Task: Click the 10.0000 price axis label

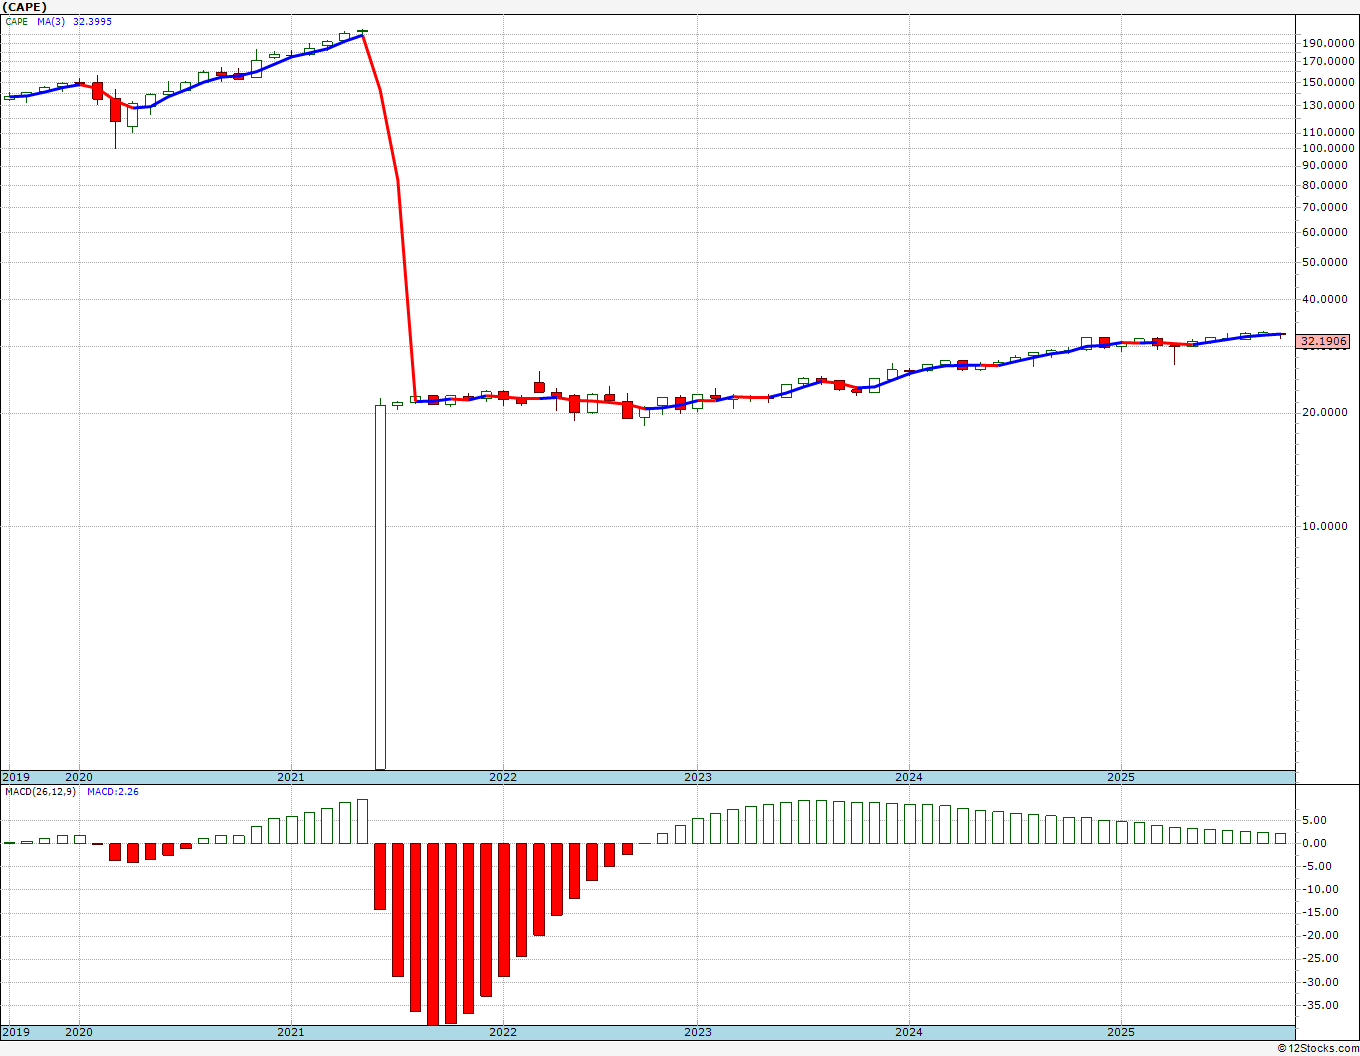Action: [x=1328, y=526]
